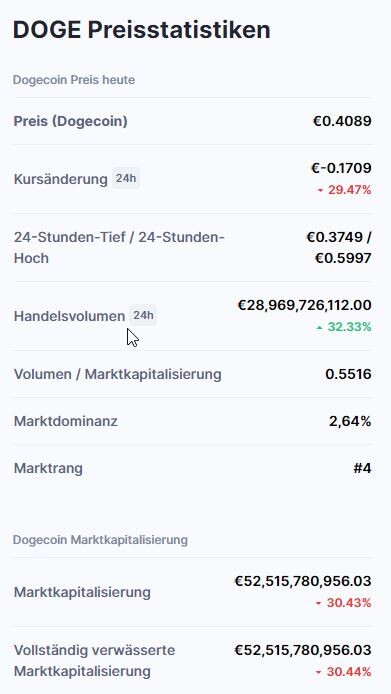Image resolution: width=391 pixels, height=694 pixels.
Task: Click the red down arrow beside 30.43%
Action: (318, 603)
